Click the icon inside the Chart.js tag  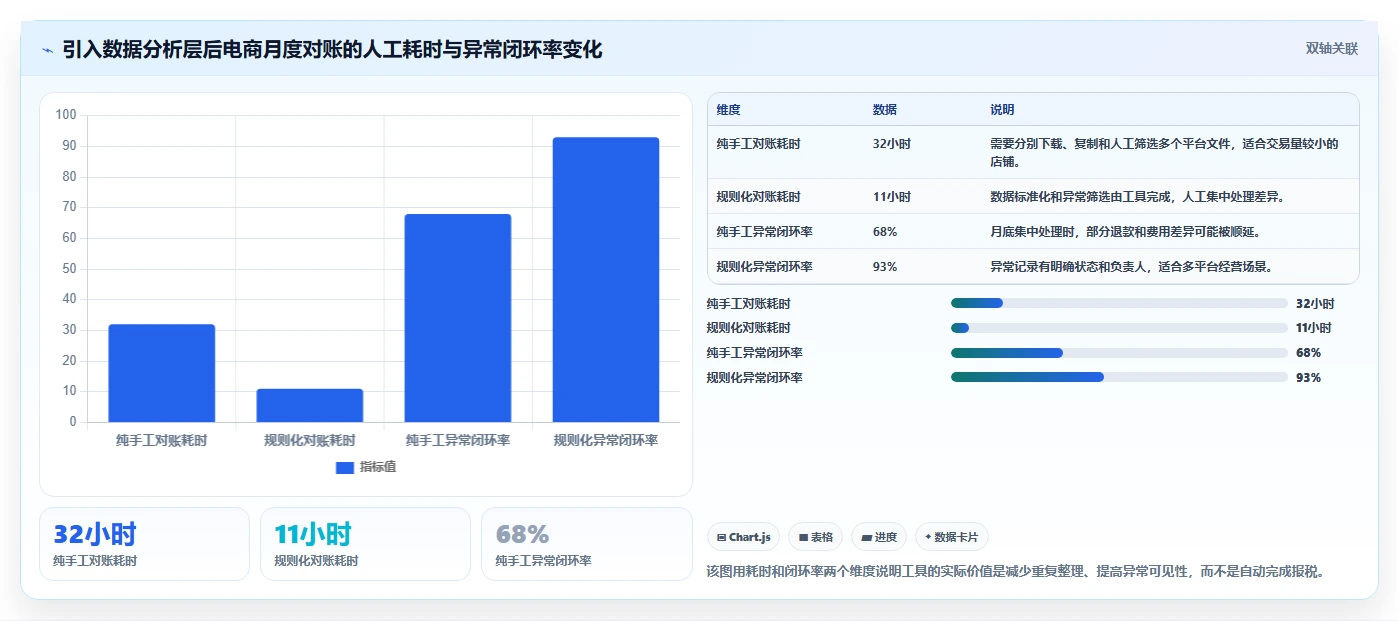[722, 538]
